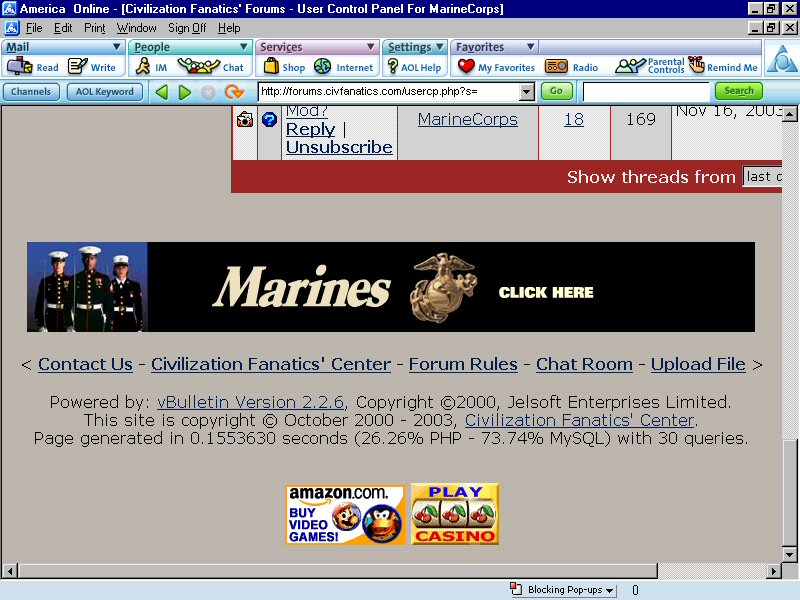Viewport: 800px width, 600px height.
Task: Click the search text field
Action: point(646,92)
